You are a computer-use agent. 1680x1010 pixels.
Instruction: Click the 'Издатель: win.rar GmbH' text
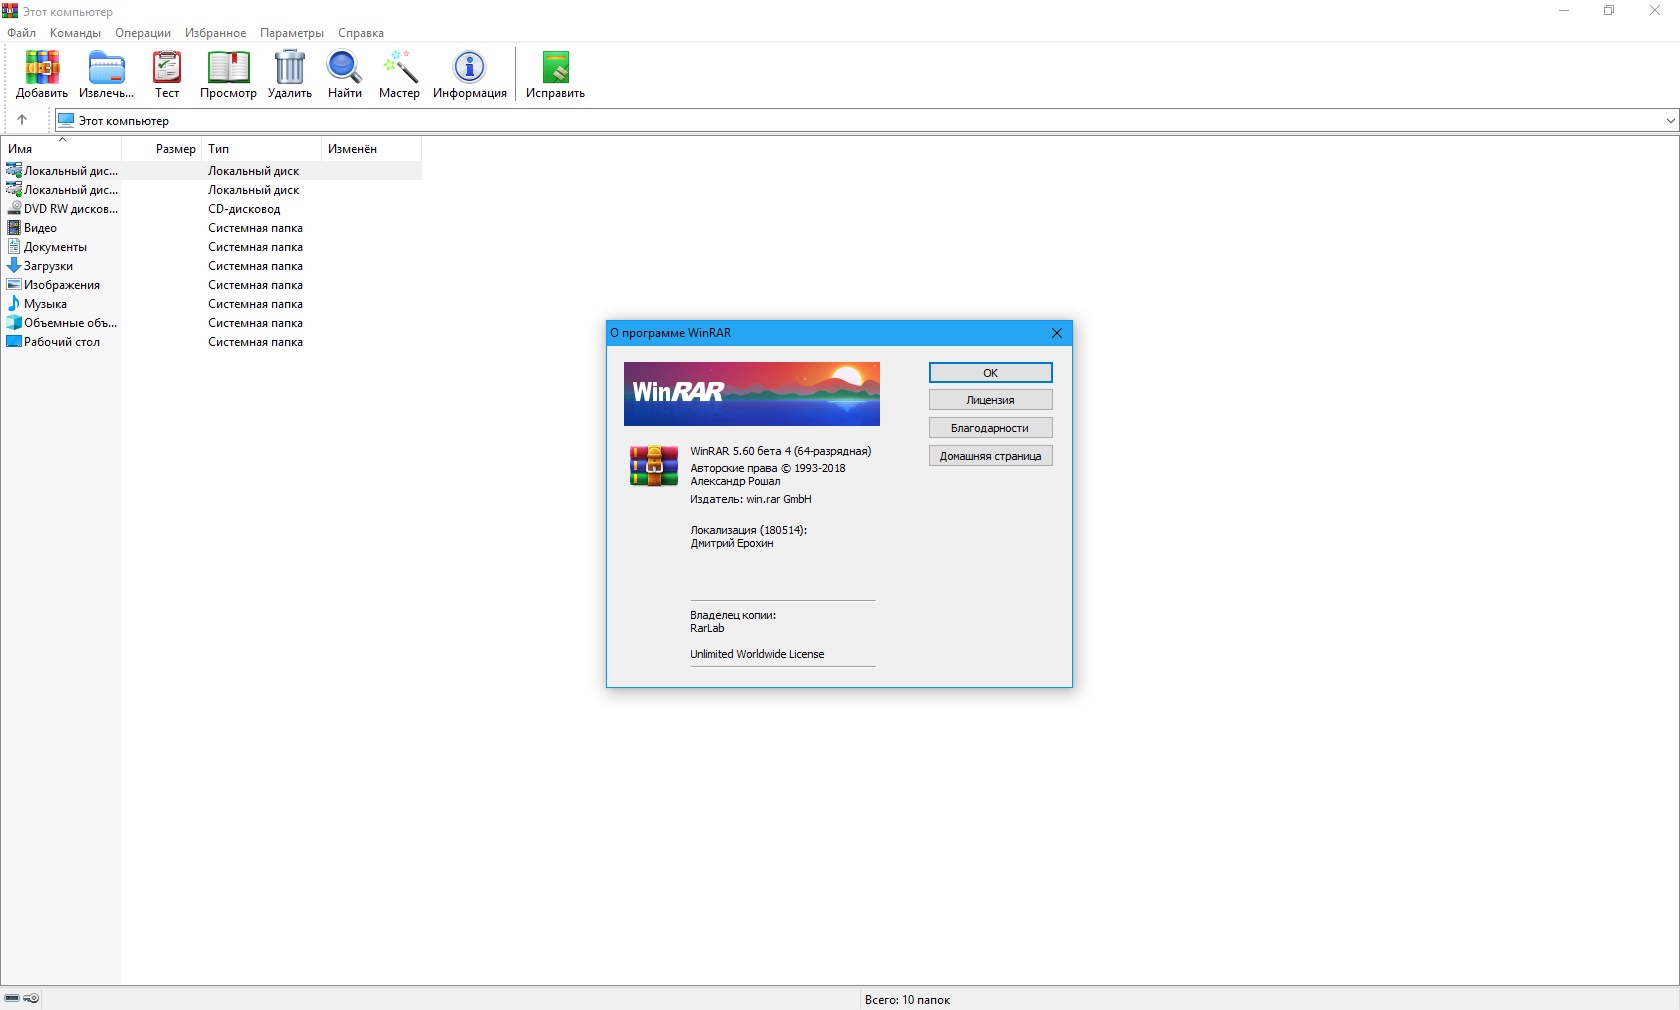[x=751, y=499]
